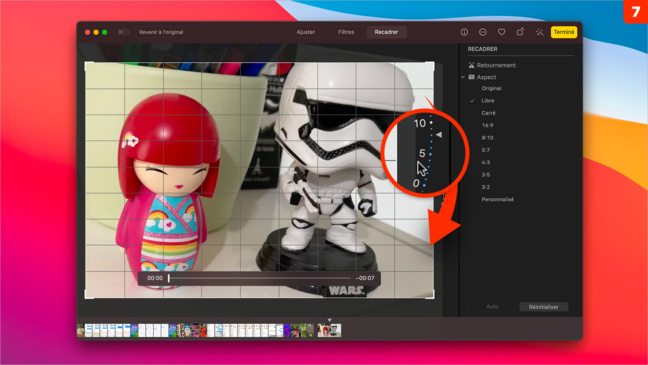The image size is (648, 365).
Task: Choose the Personnalisé aspect option
Action: [498, 200]
